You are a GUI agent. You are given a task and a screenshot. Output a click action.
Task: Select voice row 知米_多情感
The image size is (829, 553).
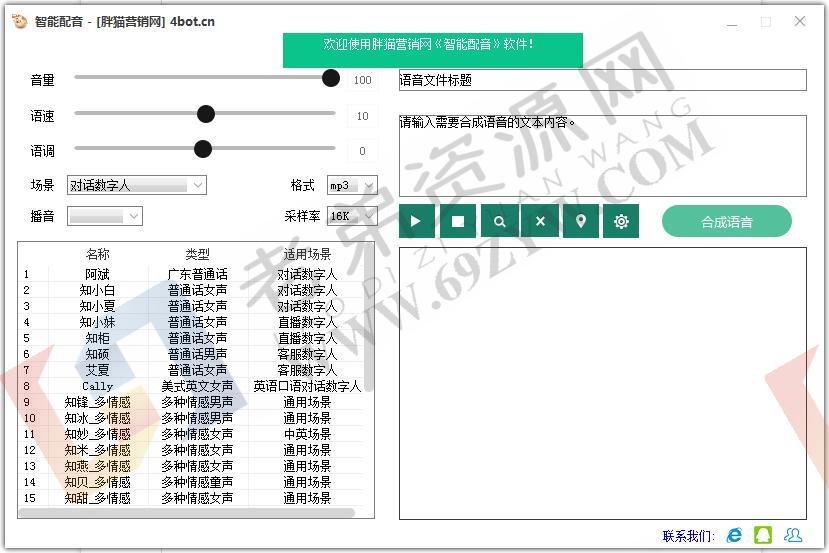[x=191, y=450]
